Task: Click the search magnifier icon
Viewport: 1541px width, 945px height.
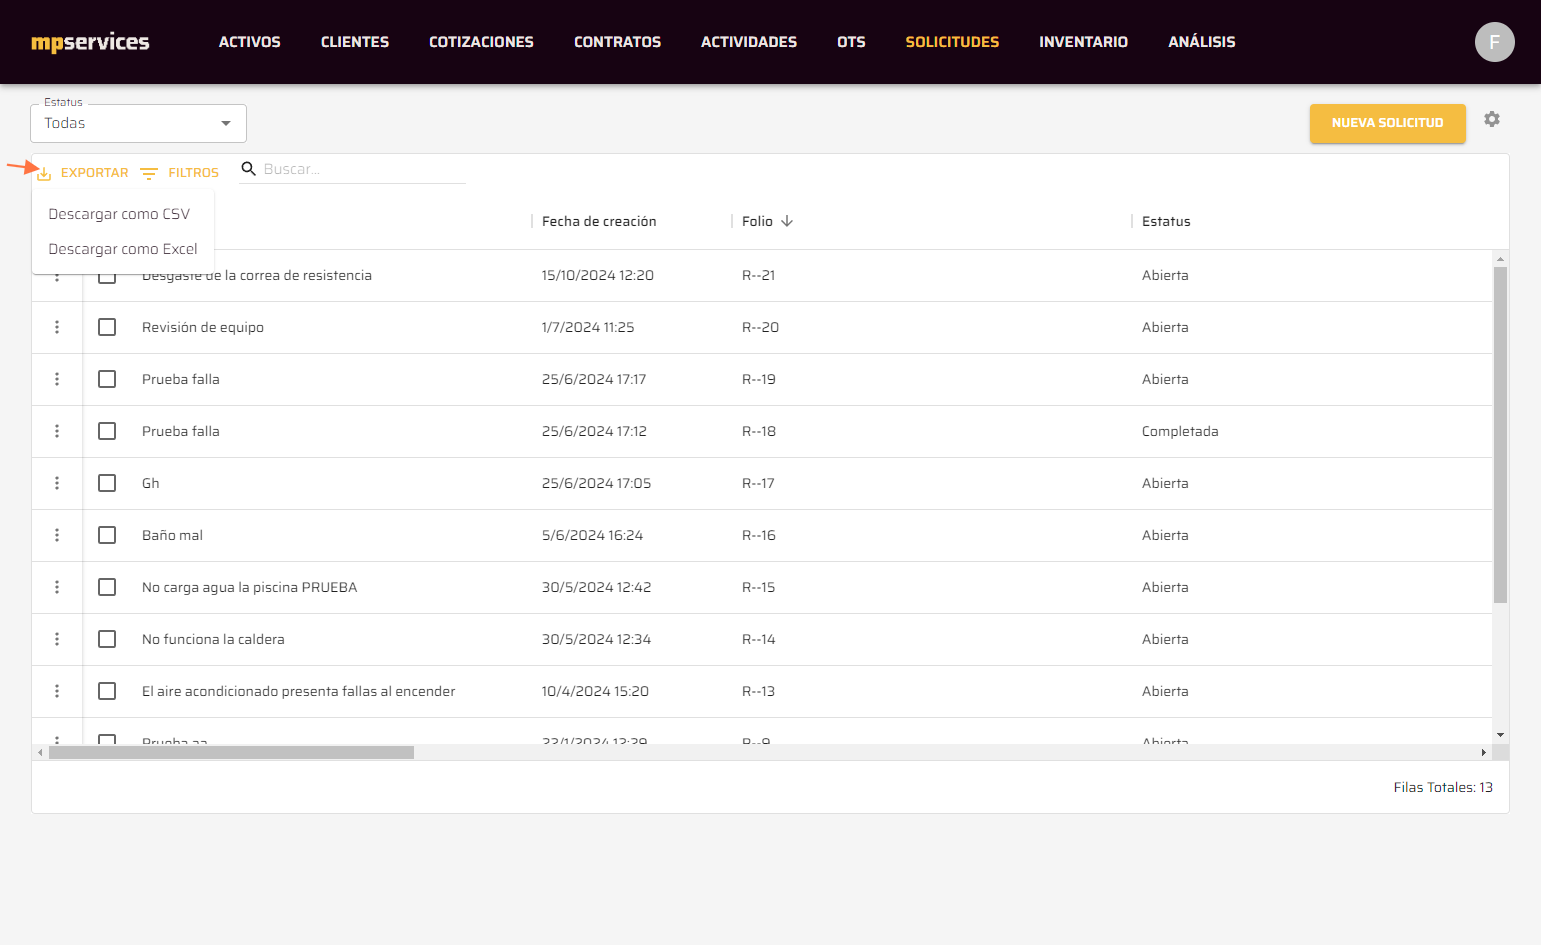Action: point(249,169)
